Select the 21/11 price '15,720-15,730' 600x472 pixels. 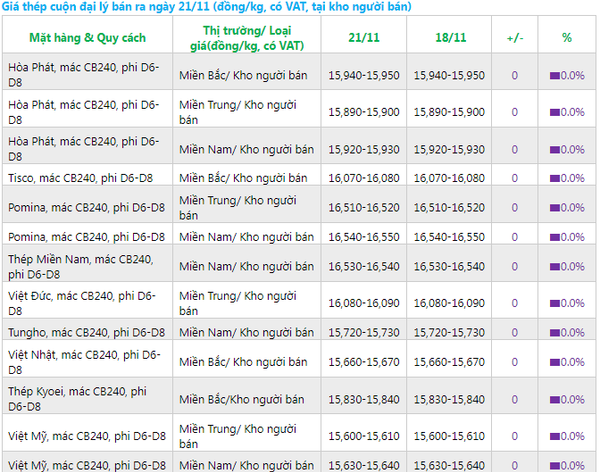[x=364, y=332]
